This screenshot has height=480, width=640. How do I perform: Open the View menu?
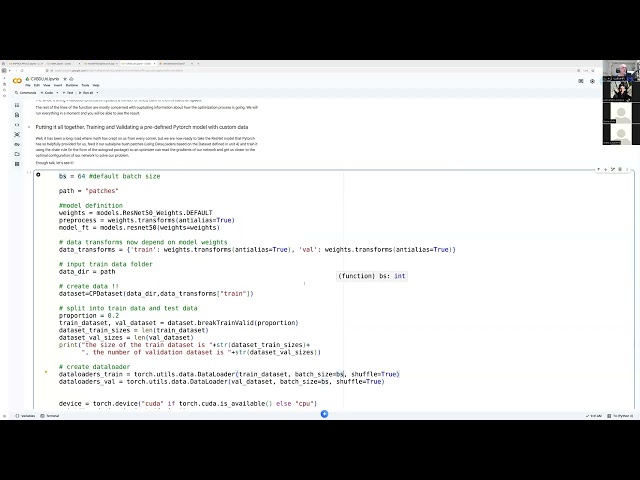click(47, 85)
